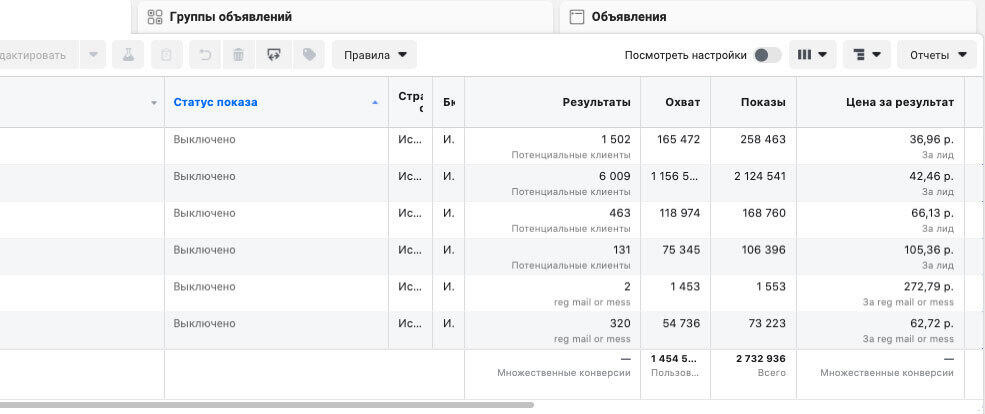The image size is (985, 414).
Task: Click the Результаты column header
Action: click(x=596, y=102)
